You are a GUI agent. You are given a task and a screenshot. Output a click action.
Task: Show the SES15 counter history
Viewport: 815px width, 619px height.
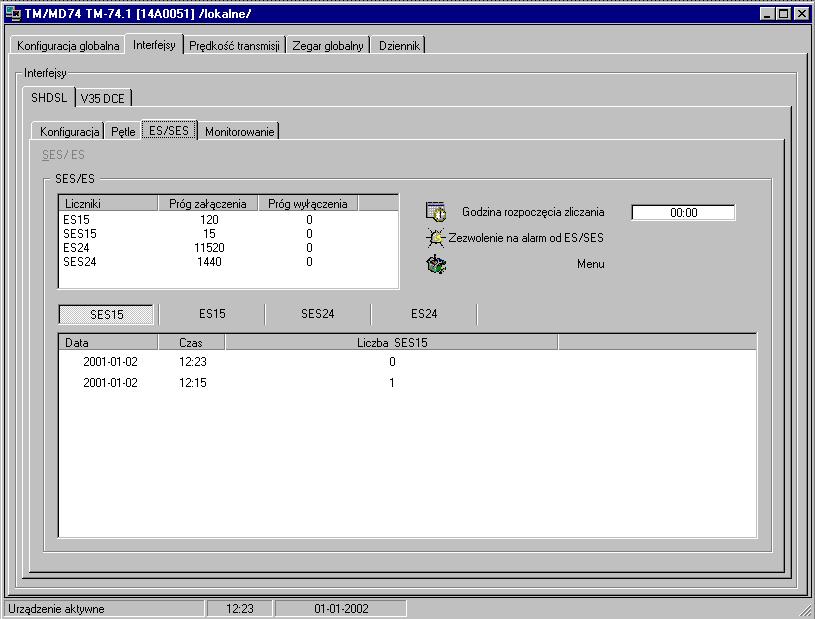pyautogui.click(x=107, y=314)
